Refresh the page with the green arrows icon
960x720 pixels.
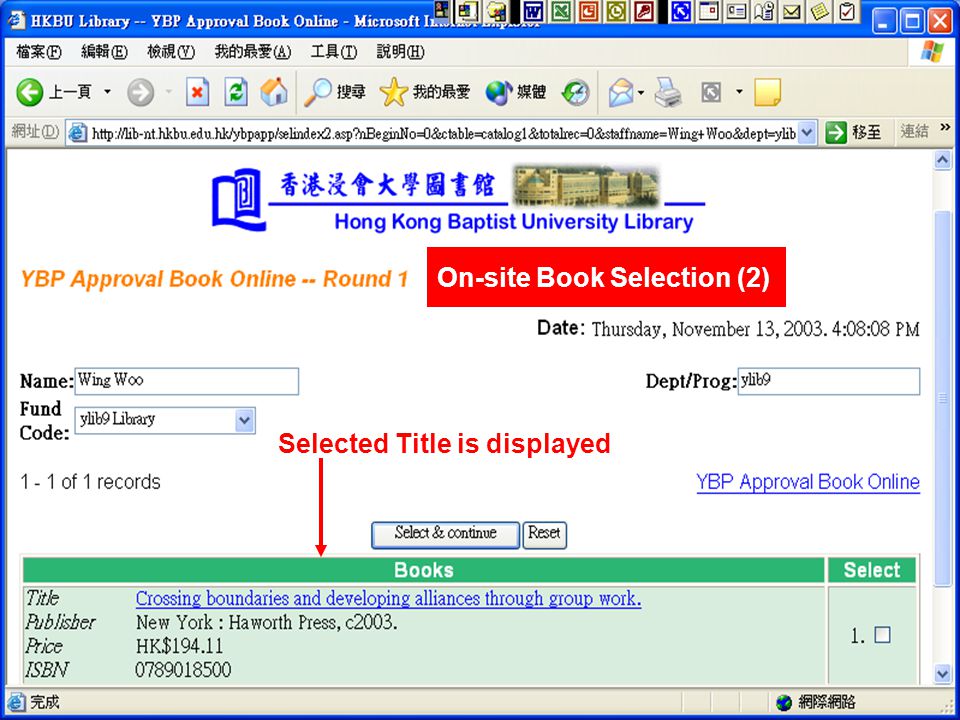[236, 92]
